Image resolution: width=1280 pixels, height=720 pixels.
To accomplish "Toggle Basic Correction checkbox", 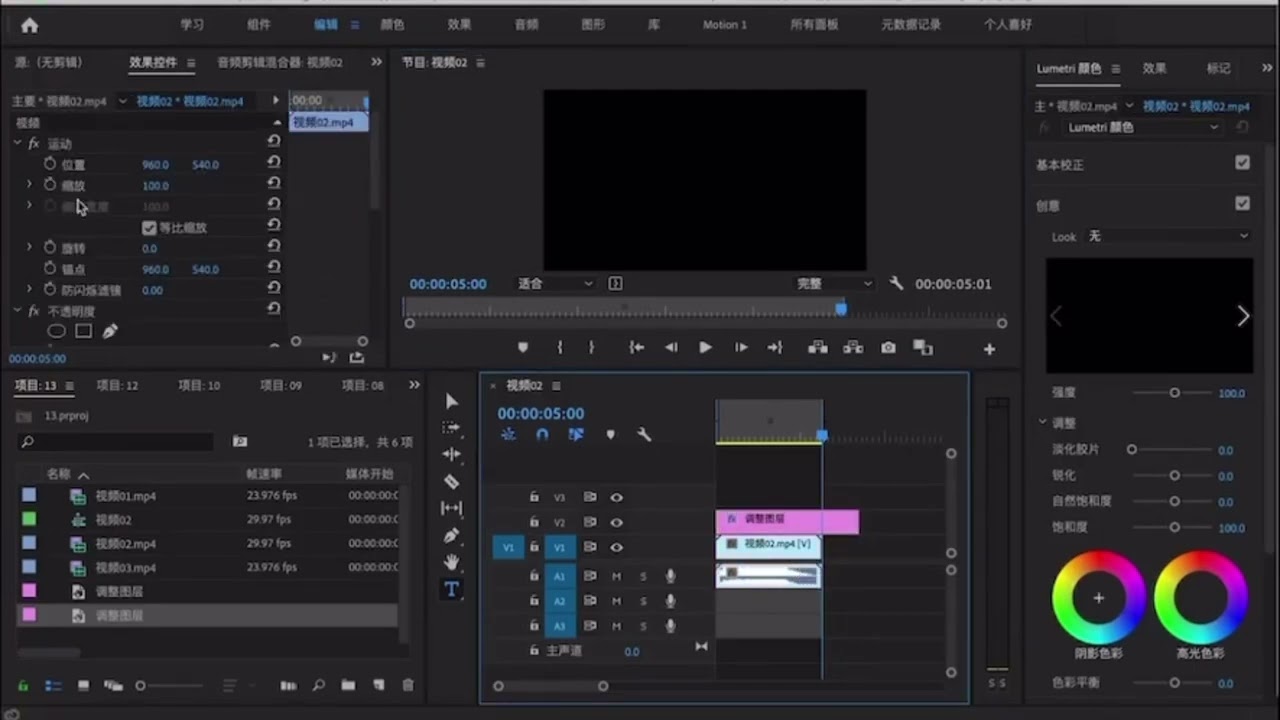I will click(x=1242, y=163).
